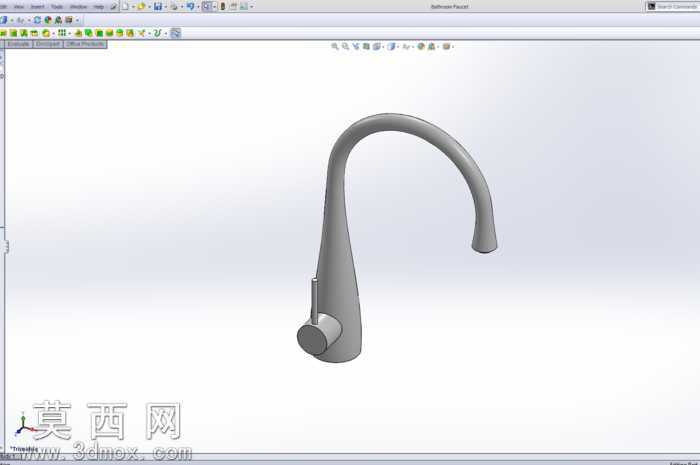Open View Orientation in heads-up toolbar

coord(377,46)
